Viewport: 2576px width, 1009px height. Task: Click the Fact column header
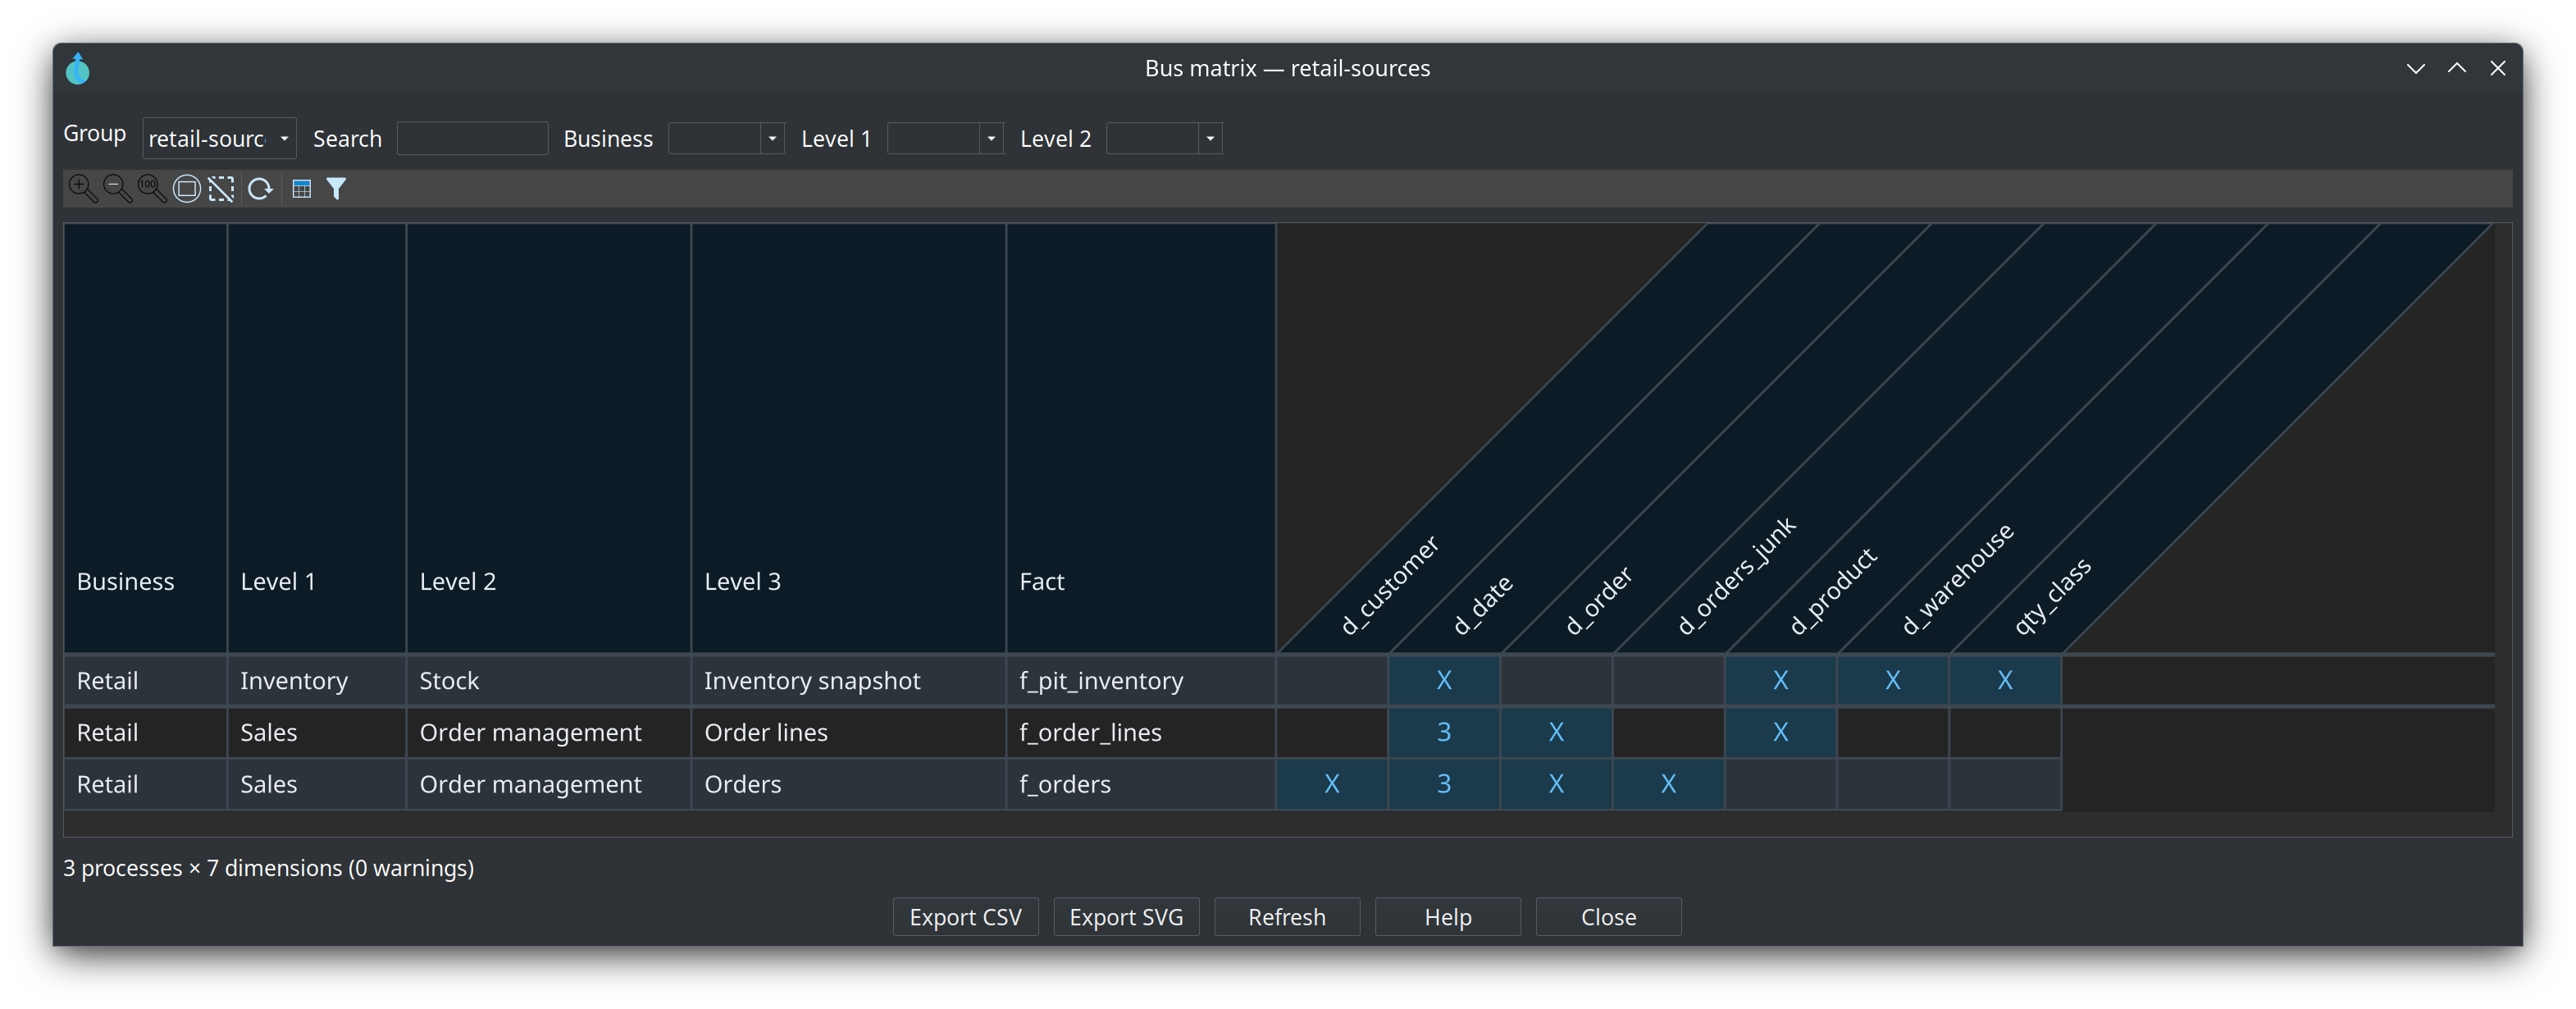1141,438
